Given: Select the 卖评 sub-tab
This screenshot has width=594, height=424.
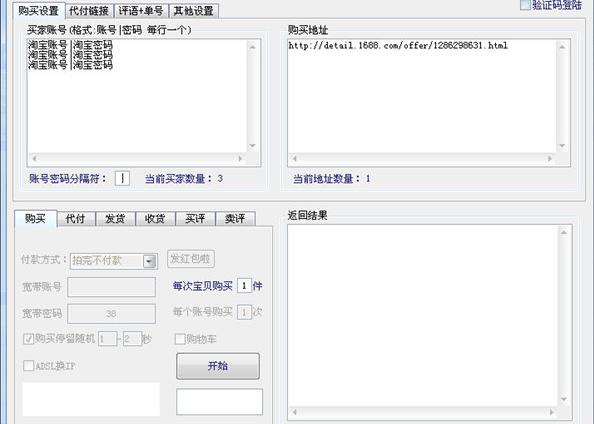Looking at the screenshot, I should pyautogui.click(x=235, y=219).
